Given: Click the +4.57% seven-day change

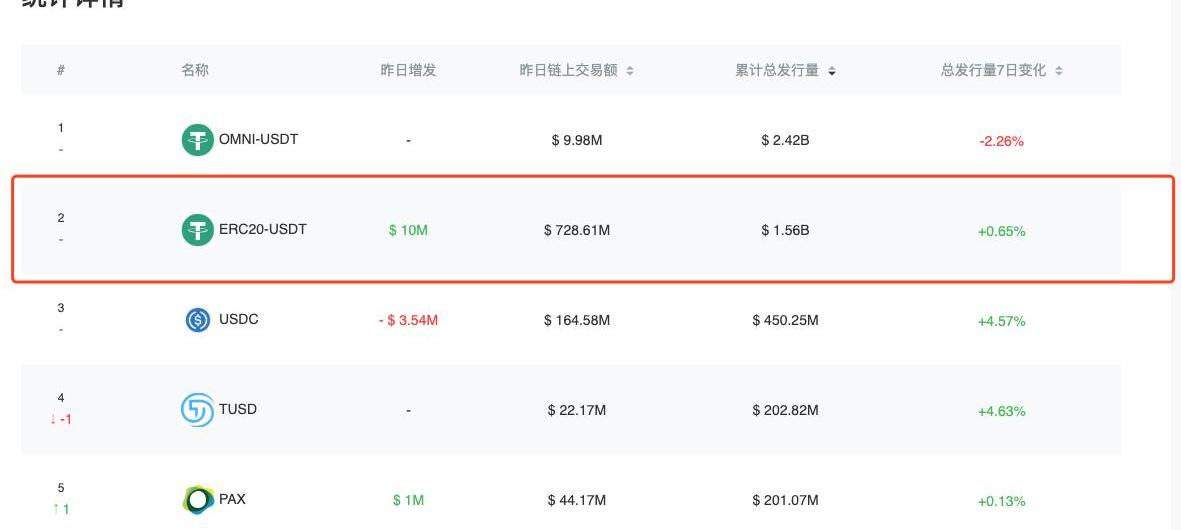Looking at the screenshot, I should pos(1002,321).
